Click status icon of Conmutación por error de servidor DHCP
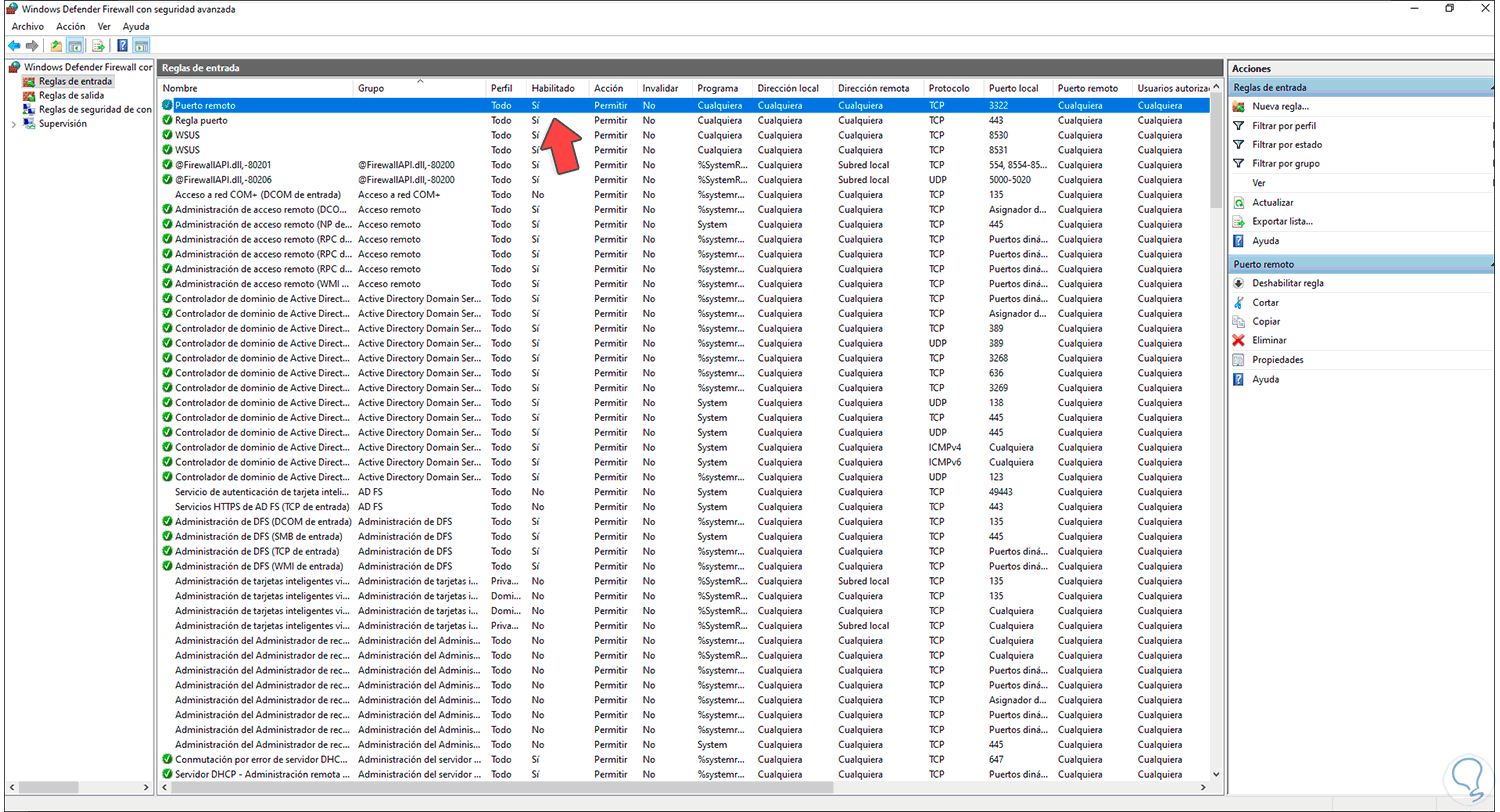The width and height of the screenshot is (1500, 812). (167, 760)
